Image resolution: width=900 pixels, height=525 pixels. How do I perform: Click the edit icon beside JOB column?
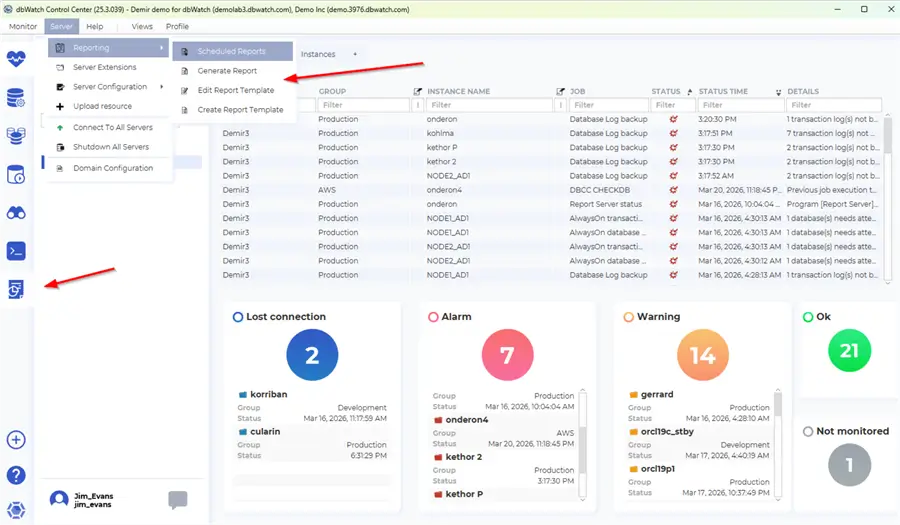tap(560, 91)
